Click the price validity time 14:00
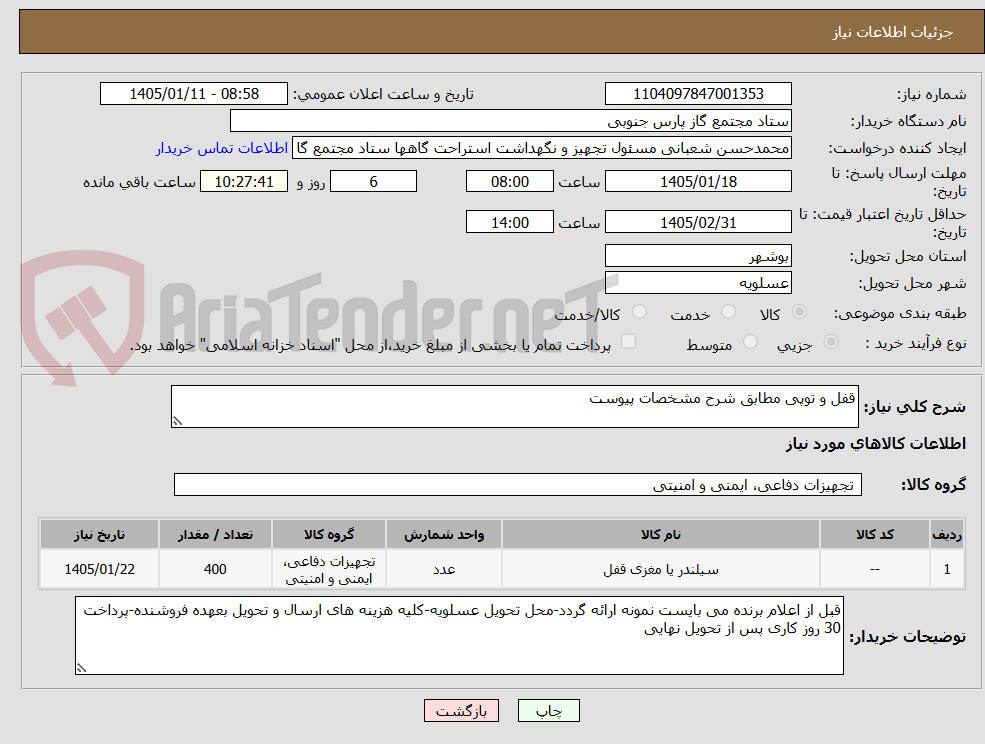Viewport: 985px width, 744px height. (509, 222)
